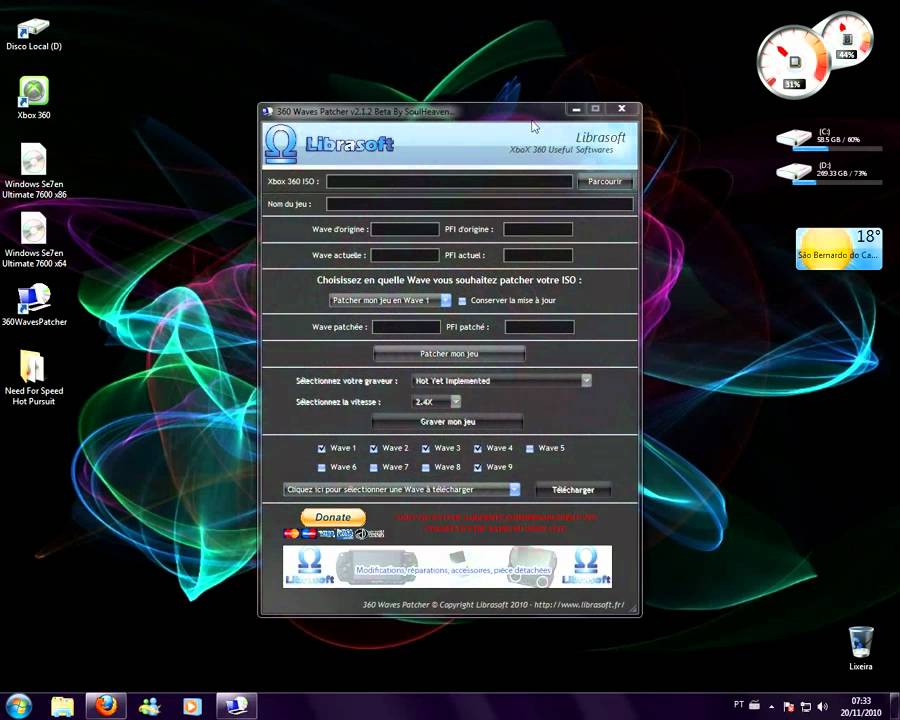
Task: Click the Wave patchée field
Action: [406, 327]
